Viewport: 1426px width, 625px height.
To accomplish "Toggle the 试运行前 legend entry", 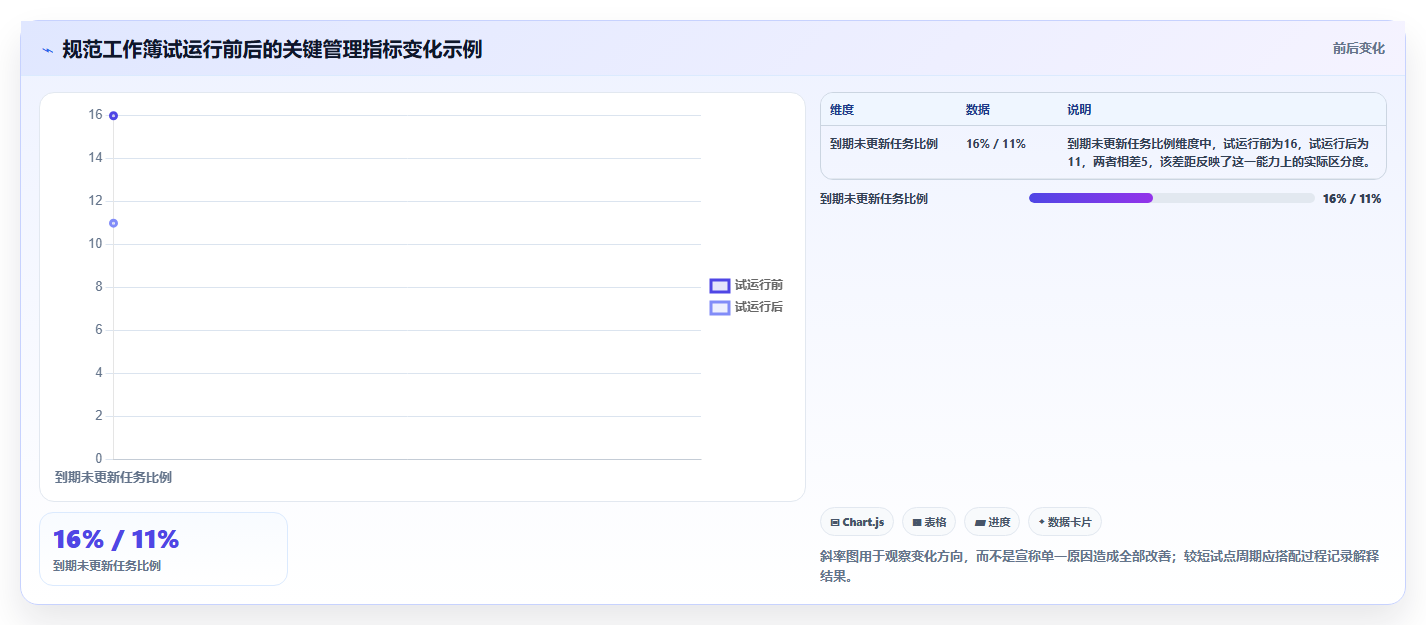I will 746,286.
